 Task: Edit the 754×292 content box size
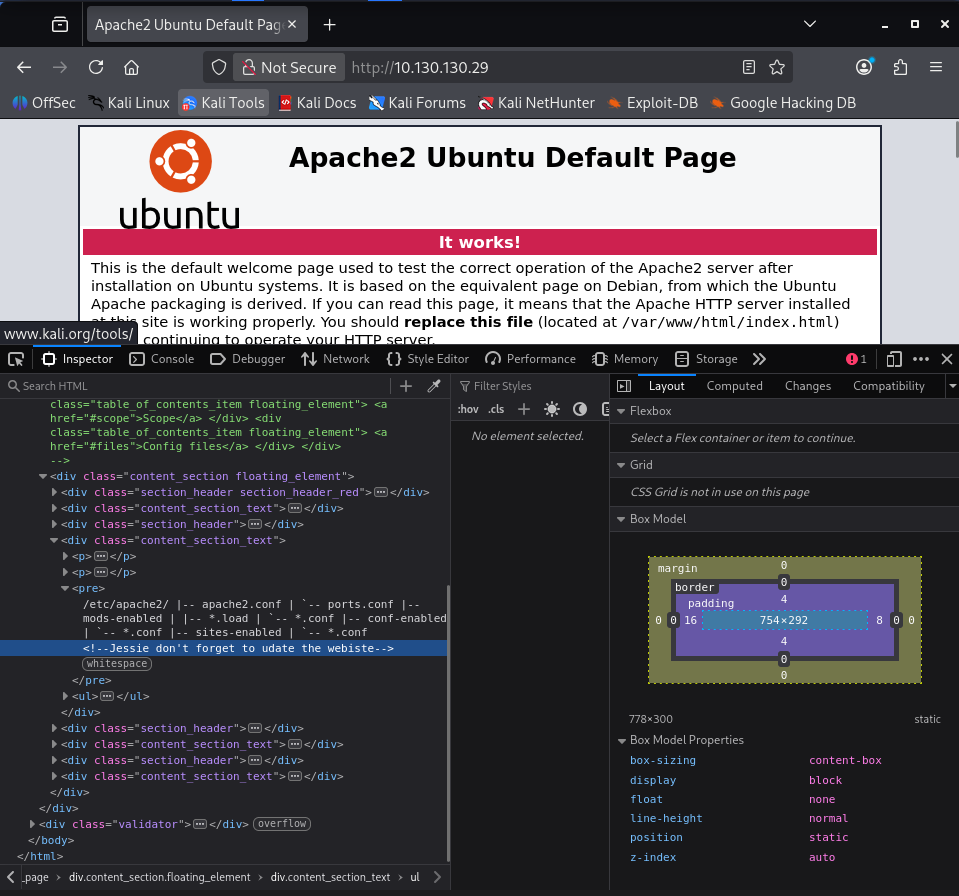tap(783, 620)
